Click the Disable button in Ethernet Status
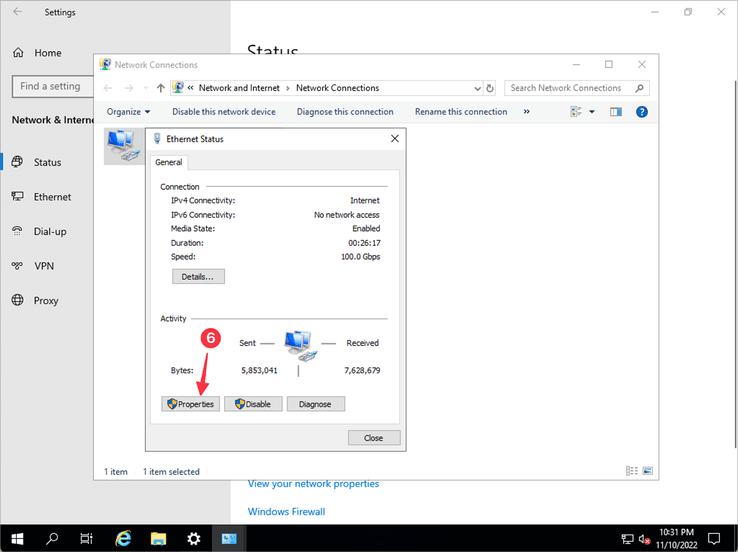738x552 pixels. coord(252,404)
